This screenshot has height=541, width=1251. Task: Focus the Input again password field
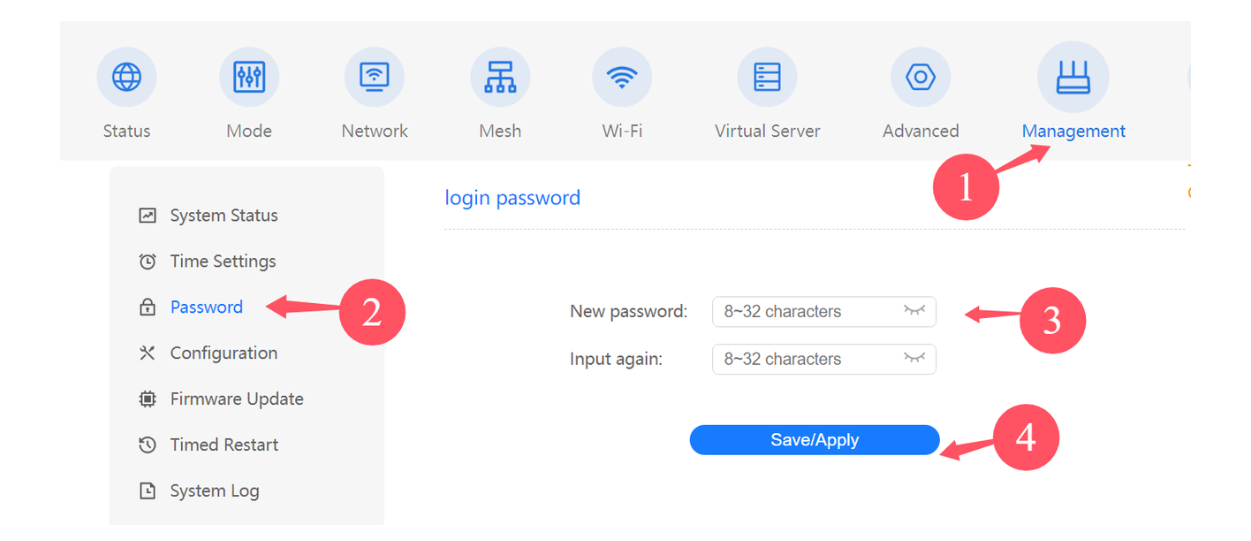(824, 359)
